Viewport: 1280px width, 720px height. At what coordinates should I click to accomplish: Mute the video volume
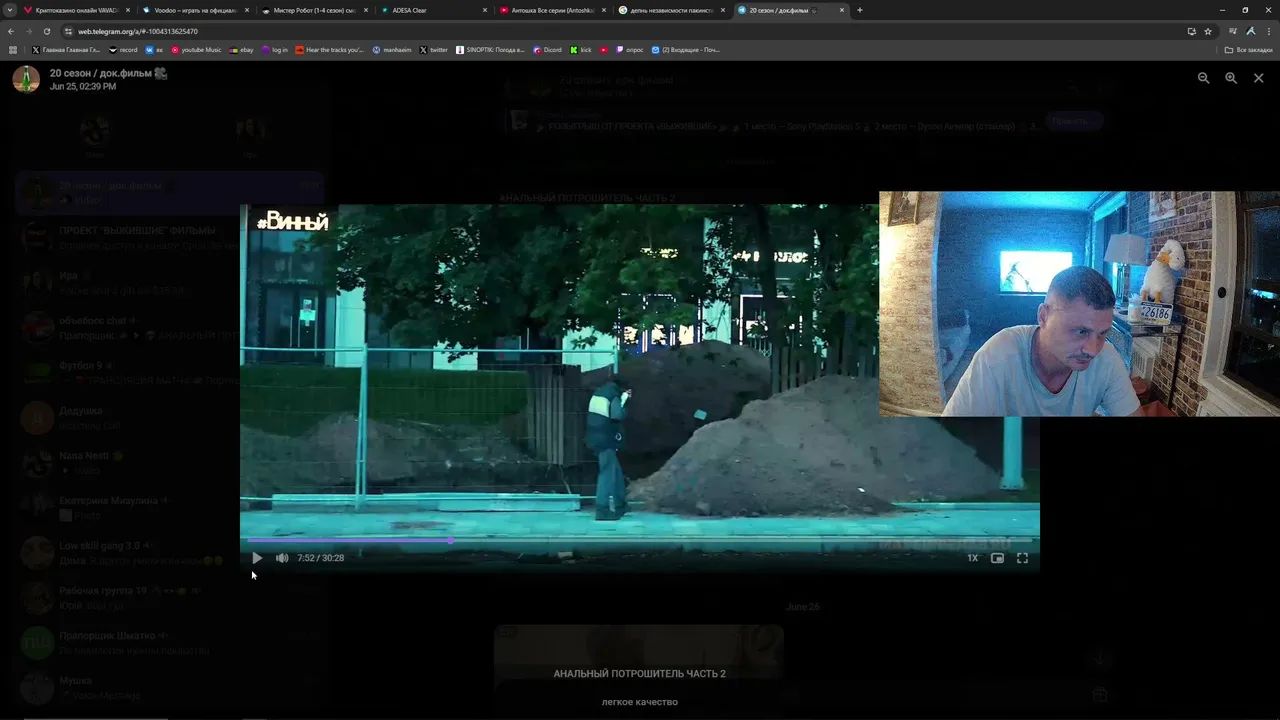(x=282, y=558)
